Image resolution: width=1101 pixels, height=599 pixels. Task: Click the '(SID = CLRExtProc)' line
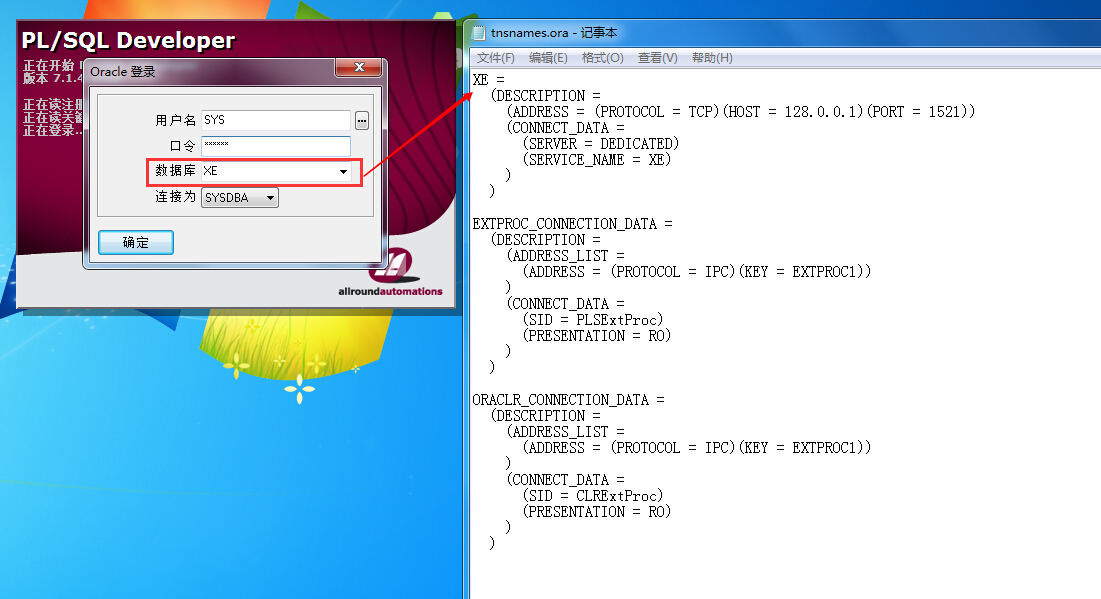(593, 496)
